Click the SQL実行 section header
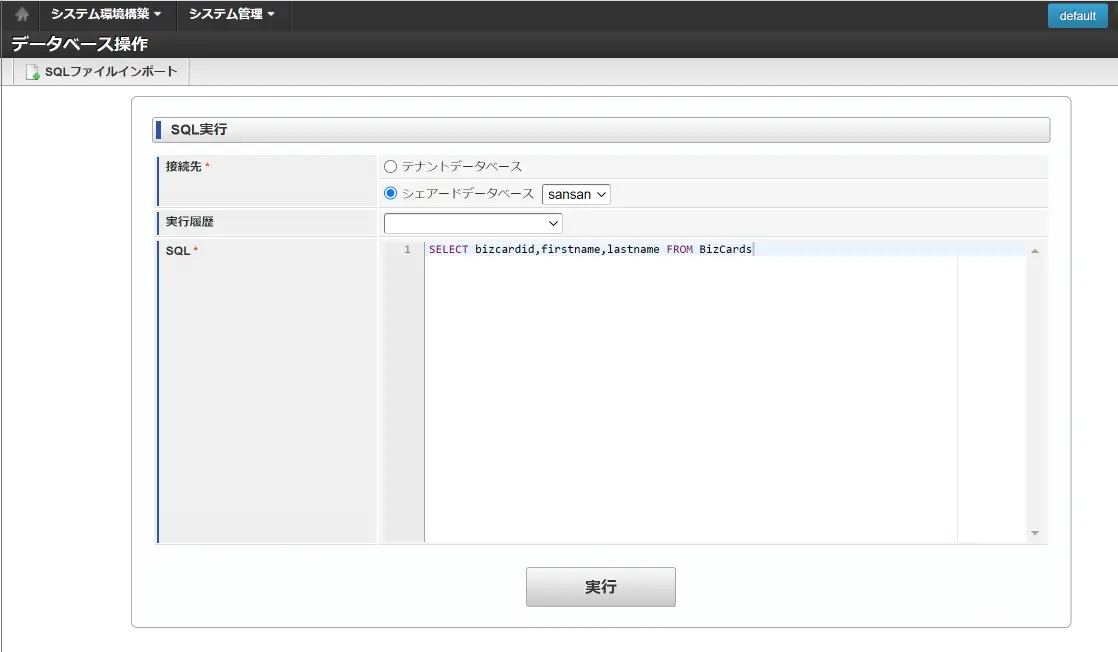 click(x=601, y=130)
